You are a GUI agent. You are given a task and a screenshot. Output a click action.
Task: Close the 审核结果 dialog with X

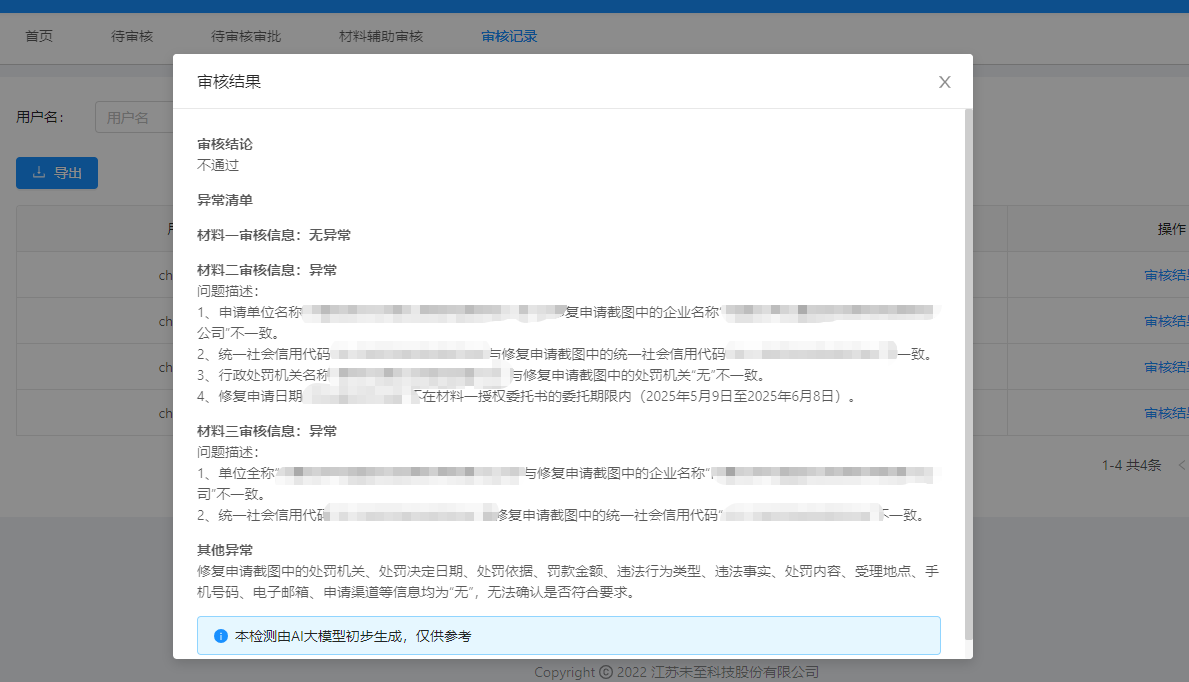[x=944, y=82]
